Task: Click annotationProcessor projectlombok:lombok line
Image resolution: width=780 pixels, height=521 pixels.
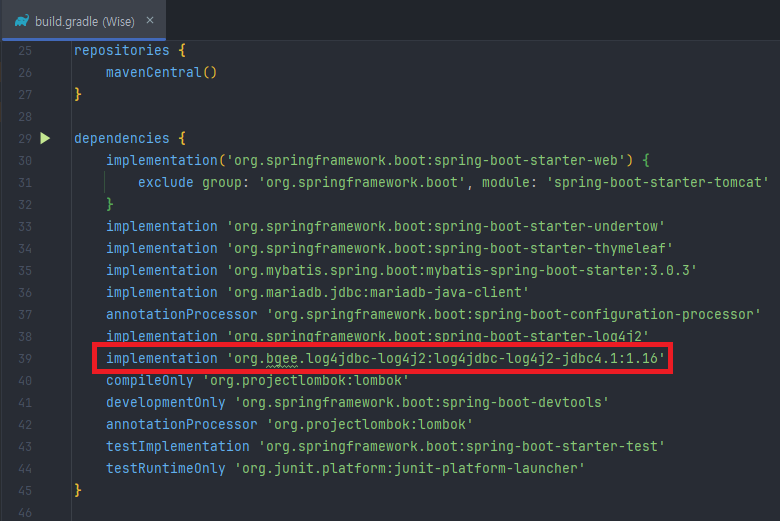Action: (290, 424)
